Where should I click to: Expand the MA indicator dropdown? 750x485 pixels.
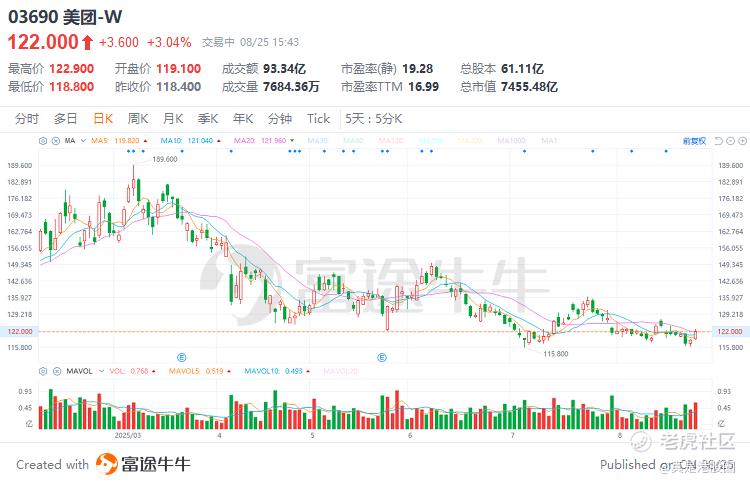83,141
